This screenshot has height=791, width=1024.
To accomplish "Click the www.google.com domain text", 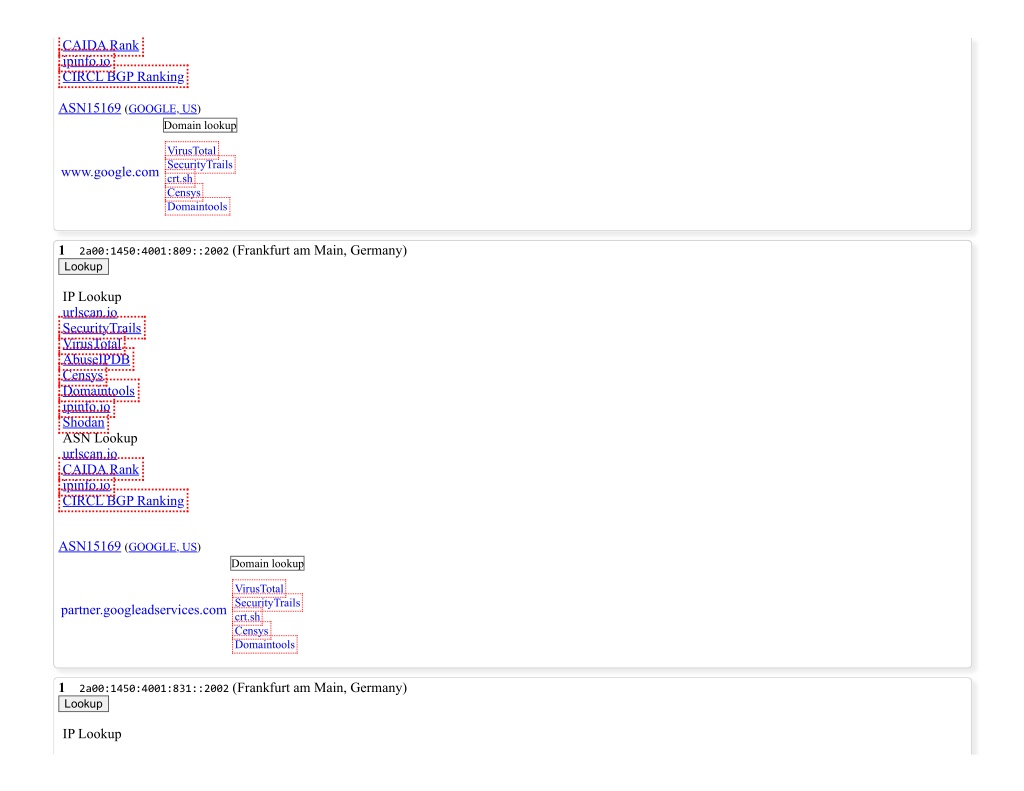I will tap(110, 172).
